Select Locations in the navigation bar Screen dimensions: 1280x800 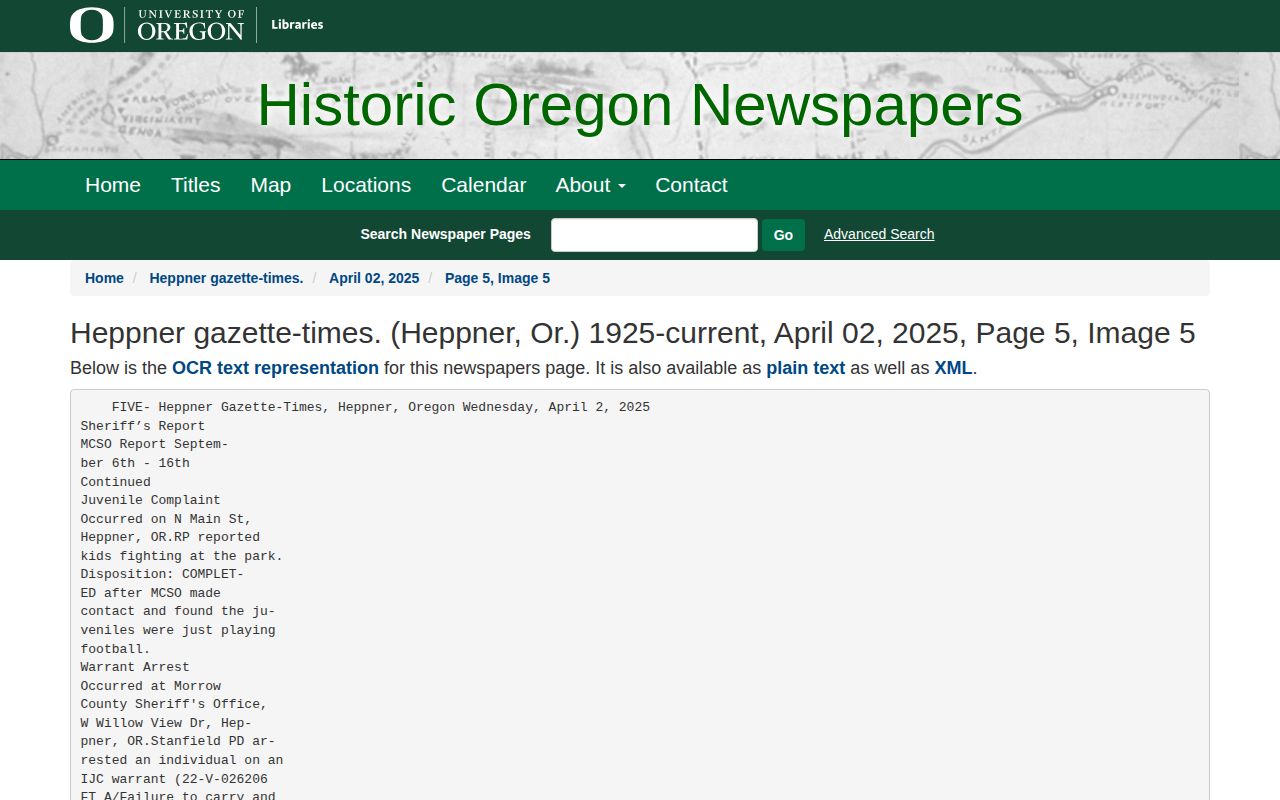point(366,185)
